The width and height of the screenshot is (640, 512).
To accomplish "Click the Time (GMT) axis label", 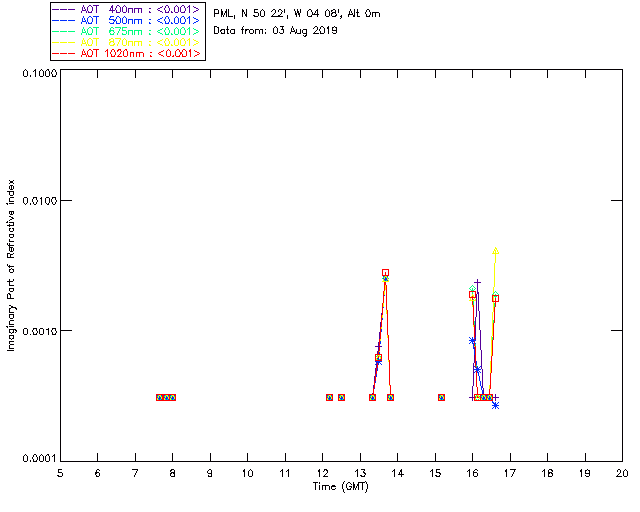I will (340, 487).
